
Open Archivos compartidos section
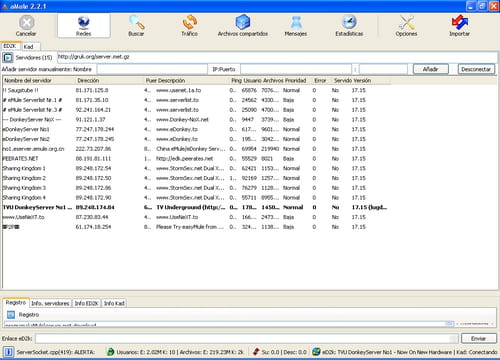point(243,26)
